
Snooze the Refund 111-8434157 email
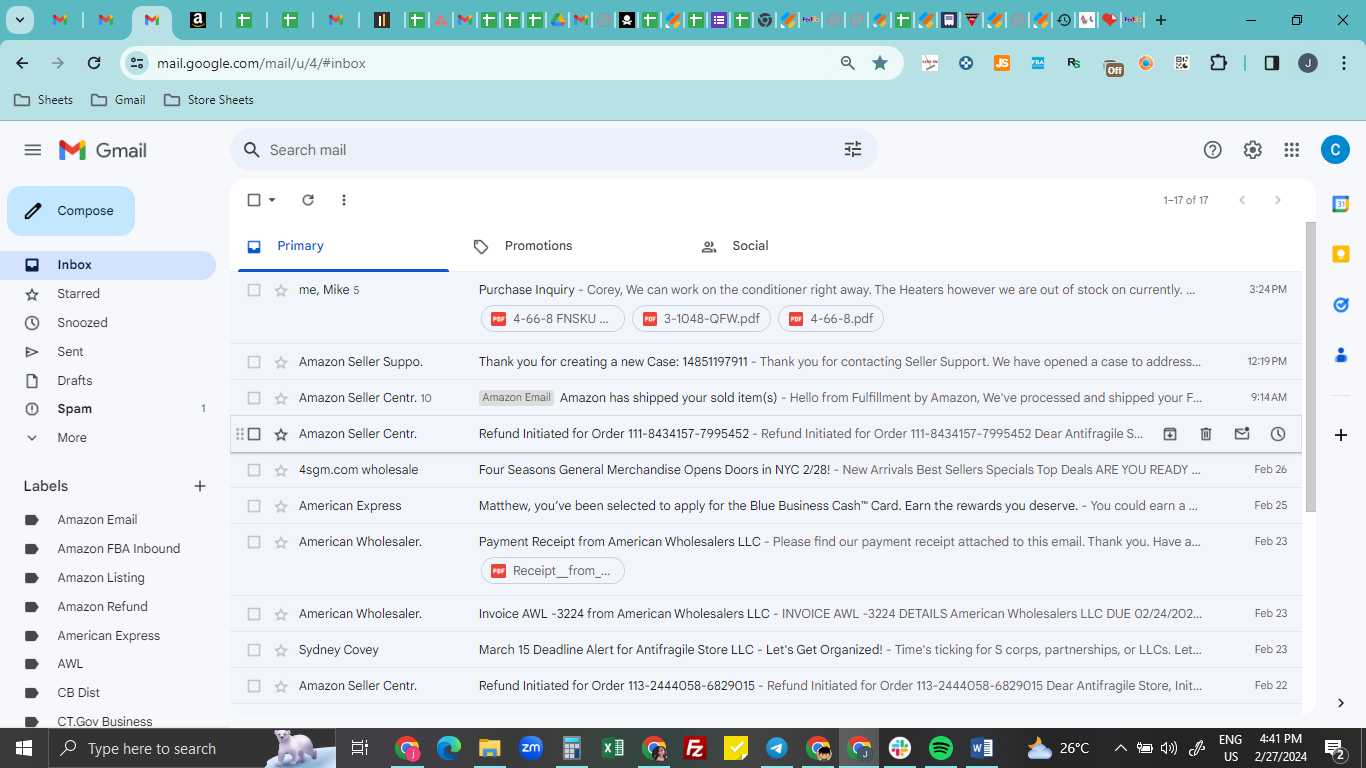pyautogui.click(x=1278, y=434)
